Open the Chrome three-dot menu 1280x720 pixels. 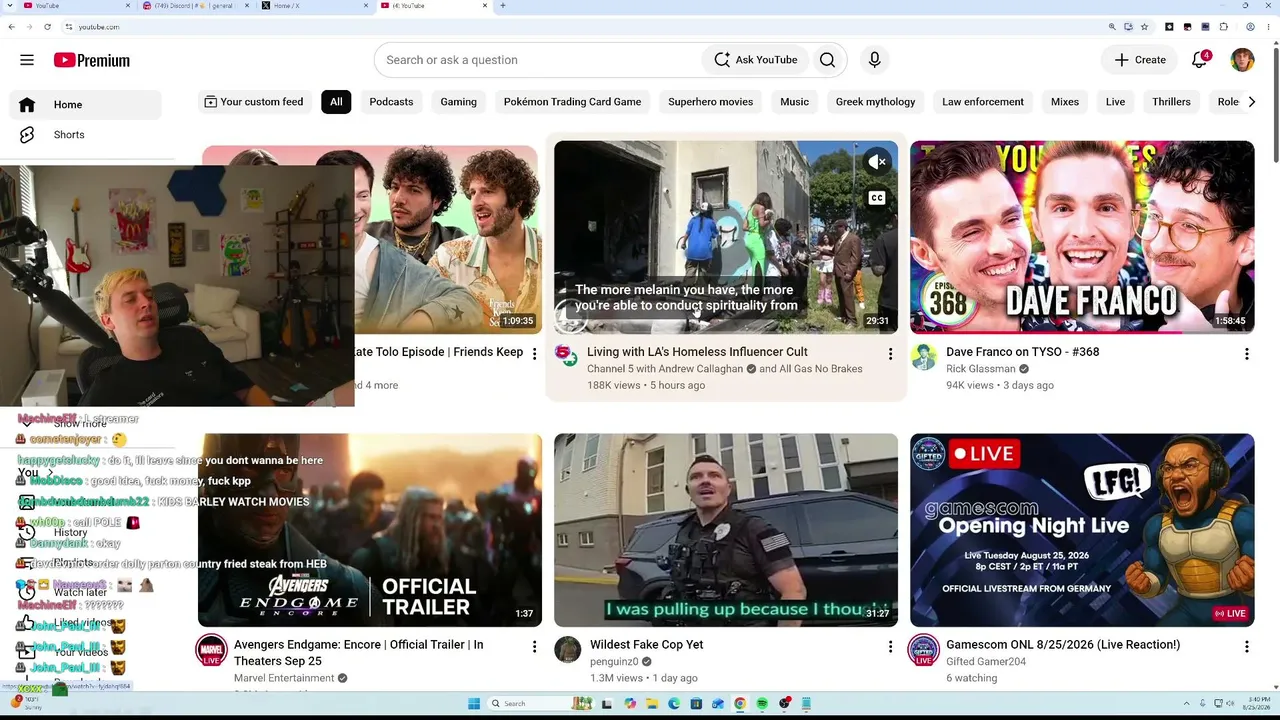pos(1268,27)
